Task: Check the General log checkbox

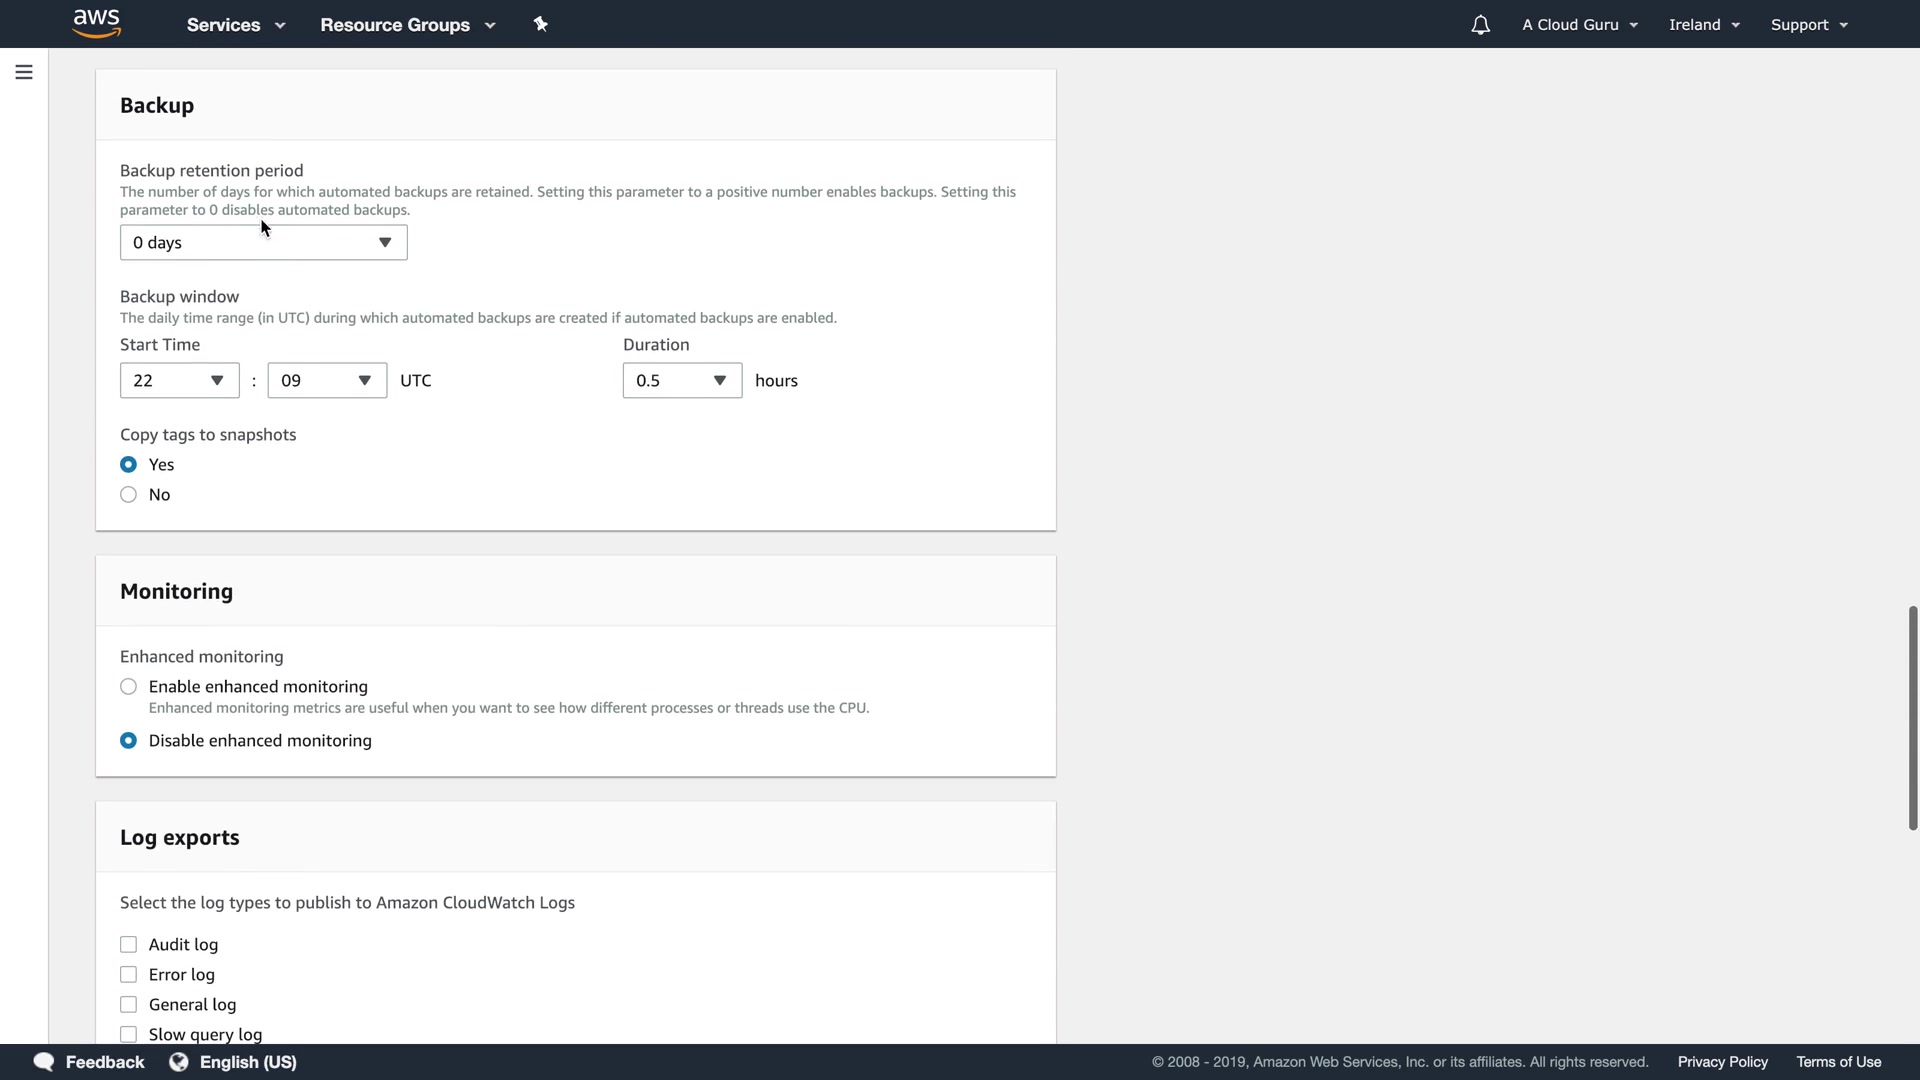Action: 128,1005
